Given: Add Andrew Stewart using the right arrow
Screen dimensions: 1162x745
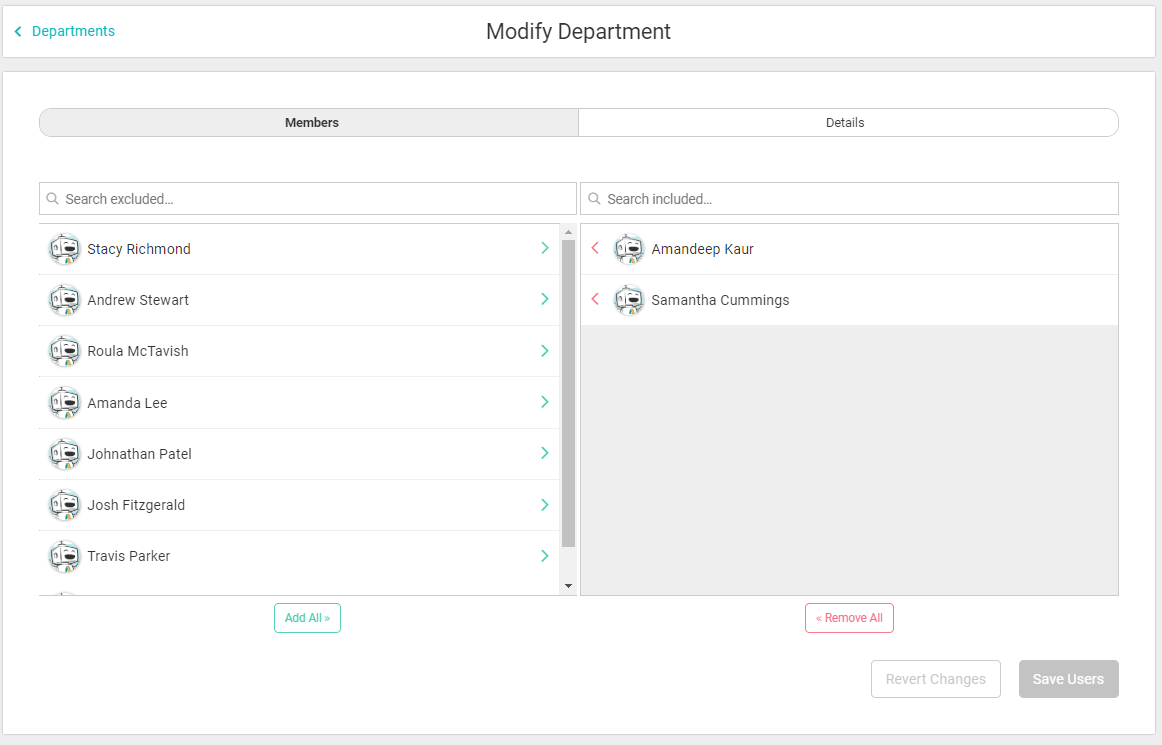Looking at the screenshot, I should (545, 299).
